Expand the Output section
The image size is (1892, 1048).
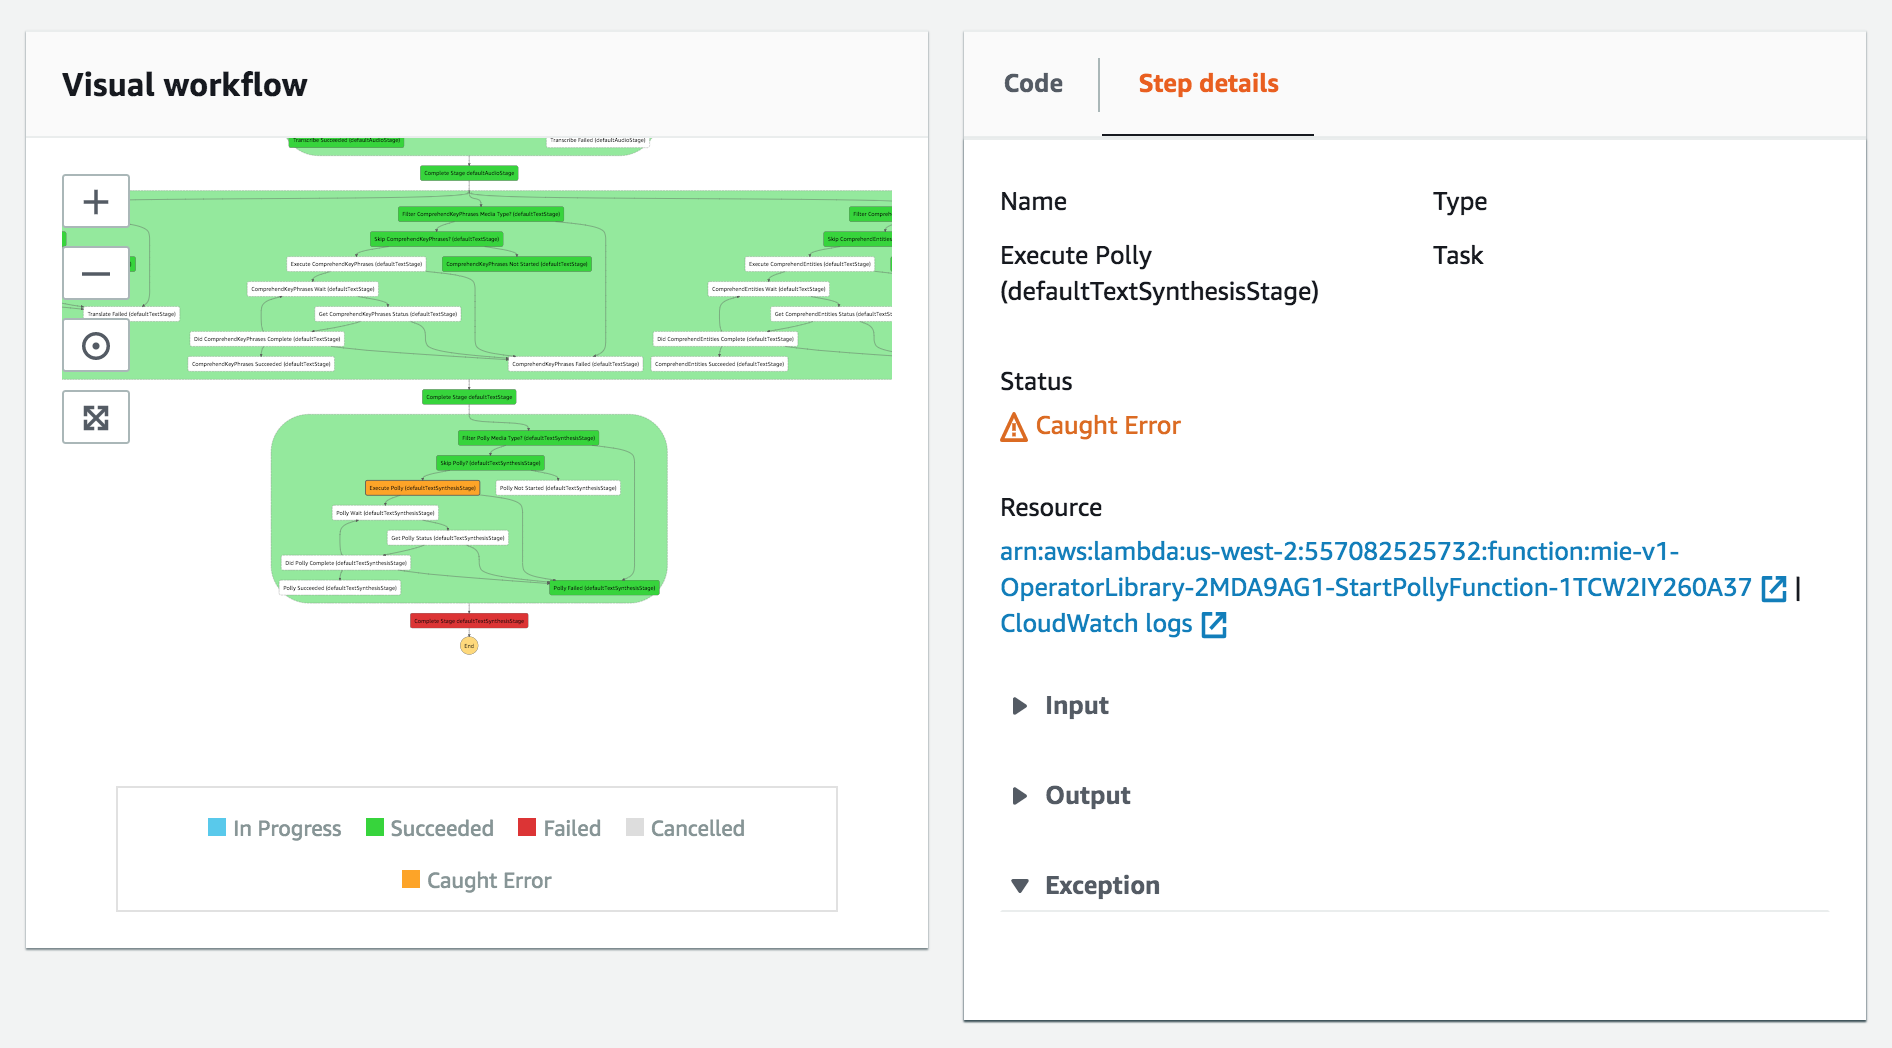(1071, 796)
